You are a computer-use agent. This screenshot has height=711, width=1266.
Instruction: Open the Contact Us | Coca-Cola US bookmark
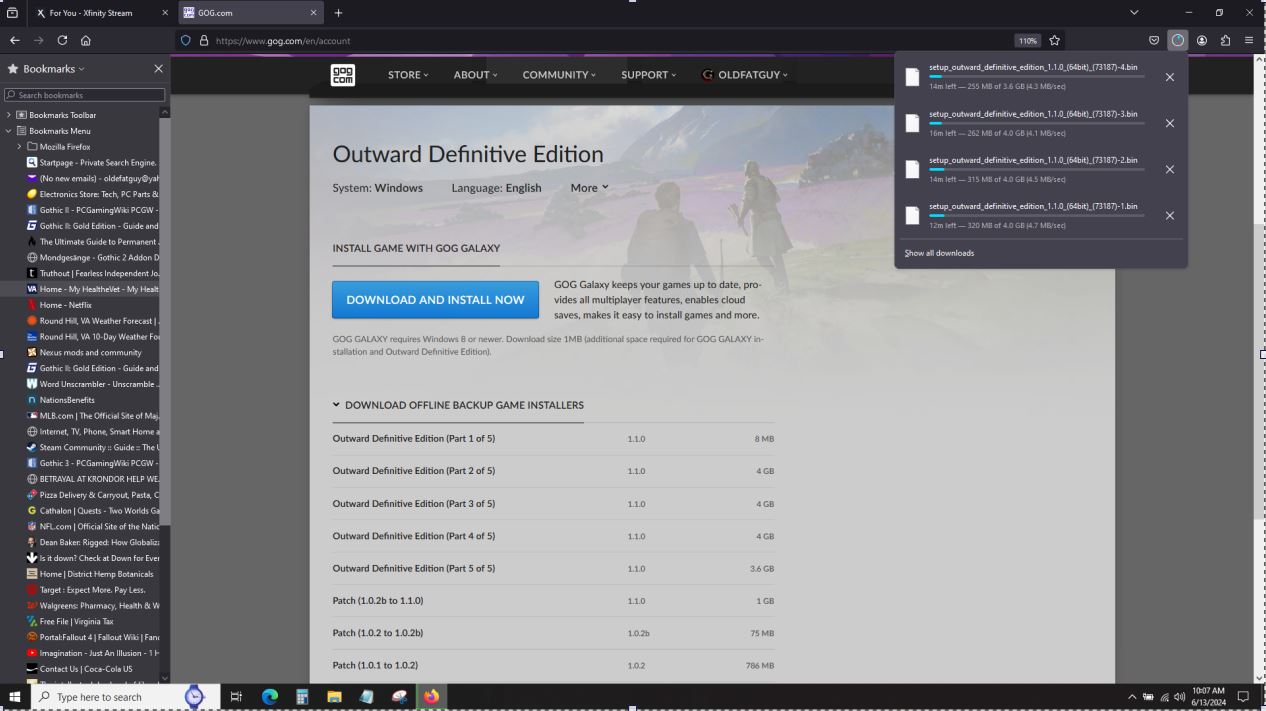[80, 669]
